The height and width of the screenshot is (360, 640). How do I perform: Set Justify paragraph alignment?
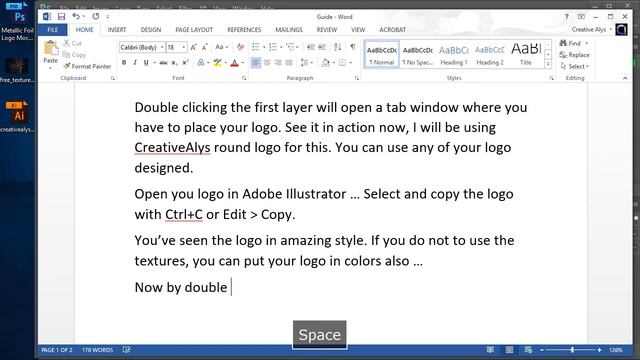coord(289,63)
